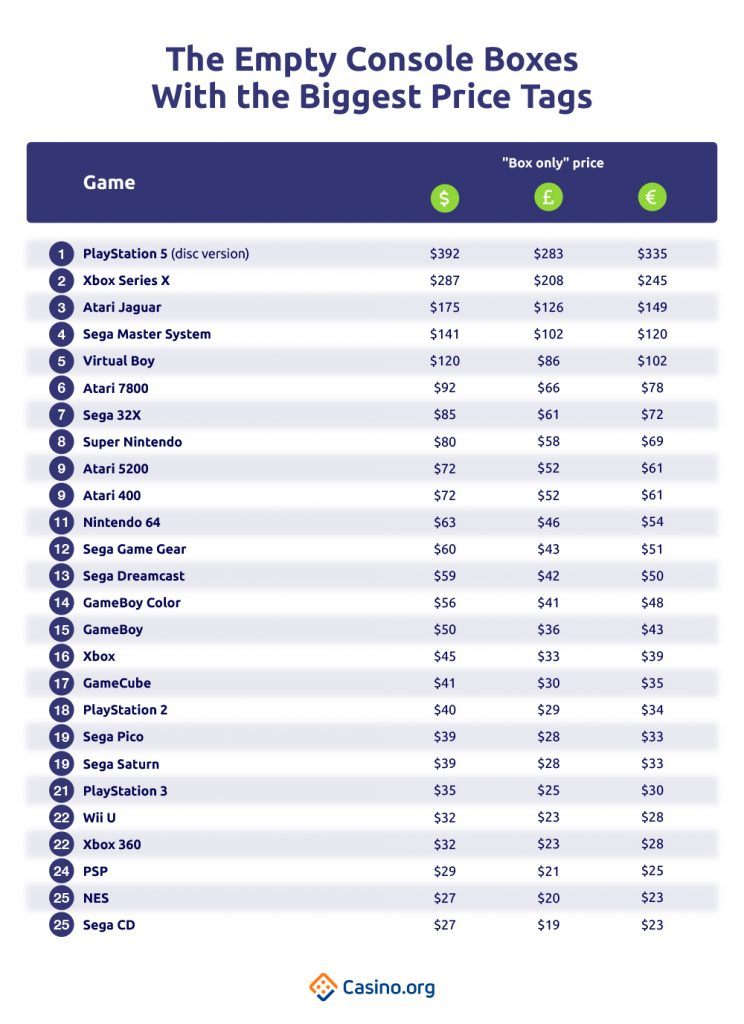Click the green euro currency icon

click(x=652, y=198)
